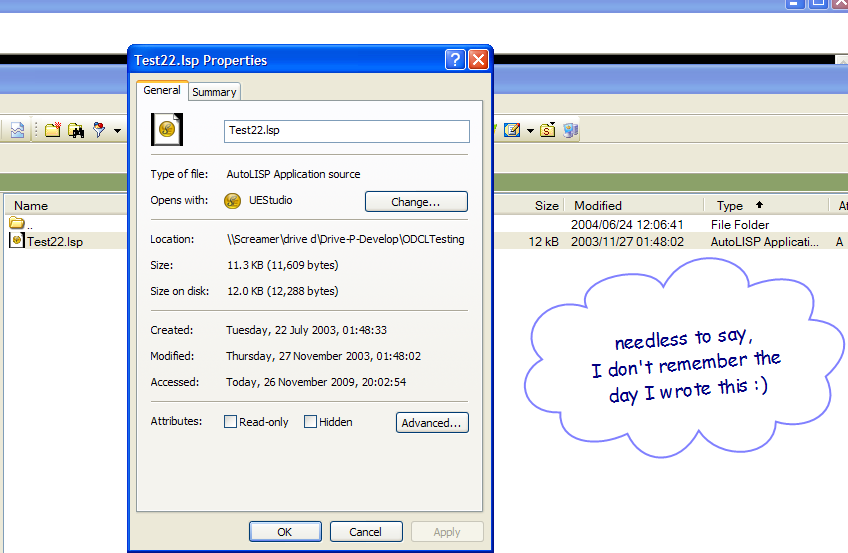Select the General tab
The image size is (848, 553).
tap(162, 90)
